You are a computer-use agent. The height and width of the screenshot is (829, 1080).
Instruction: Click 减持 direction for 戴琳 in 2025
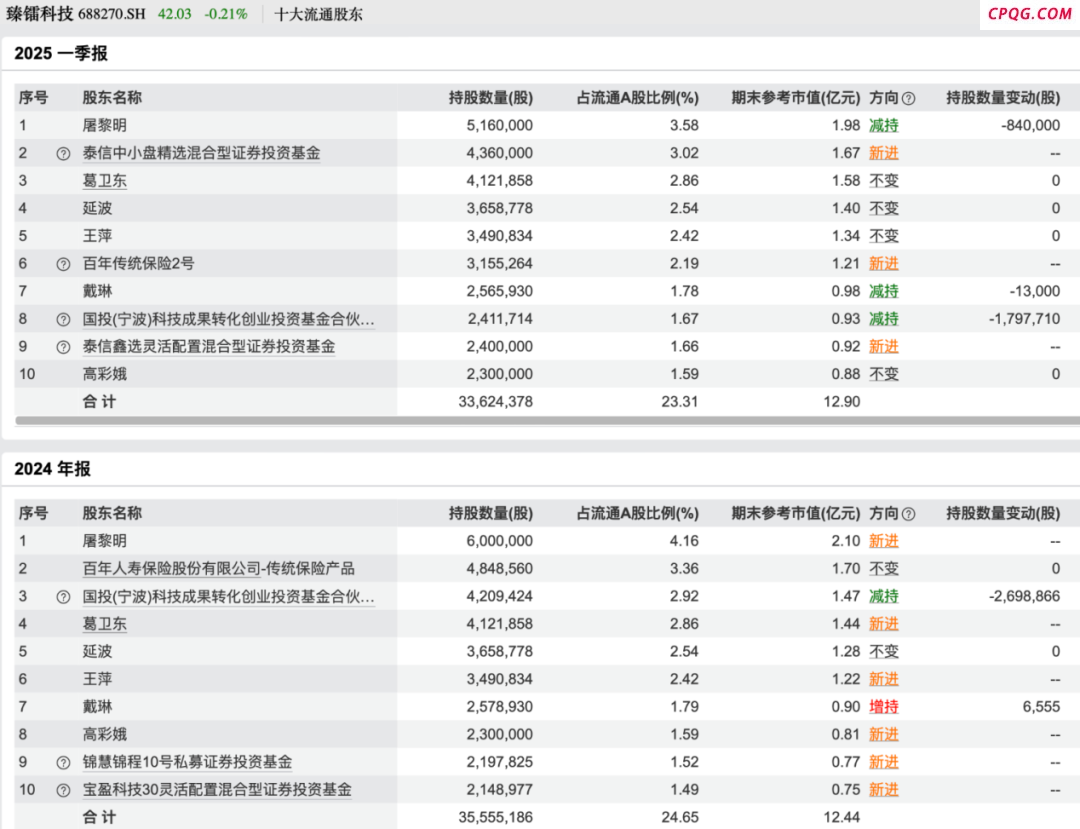pyautogui.click(x=884, y=291)
